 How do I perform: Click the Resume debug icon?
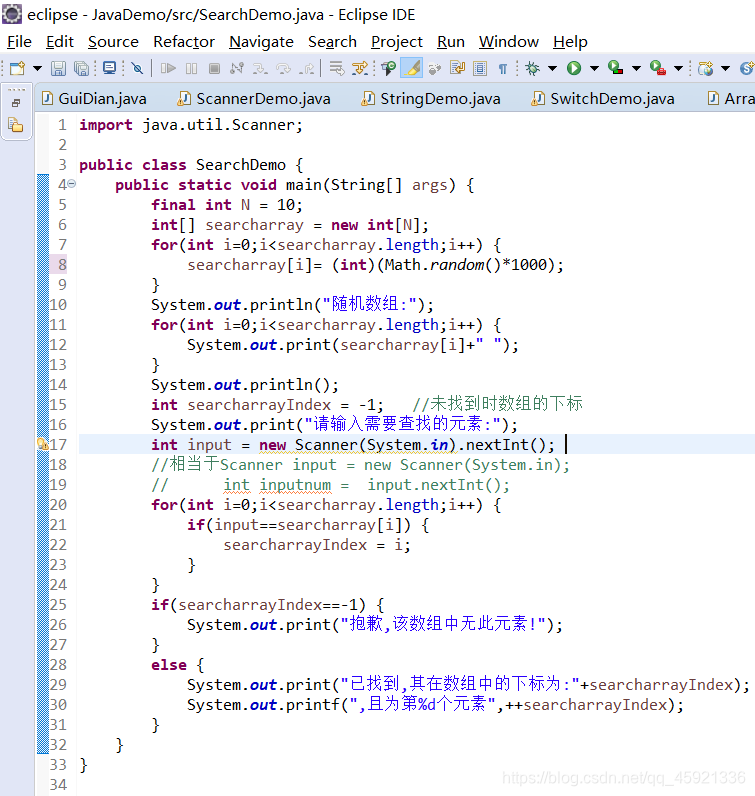pos(168,68)
